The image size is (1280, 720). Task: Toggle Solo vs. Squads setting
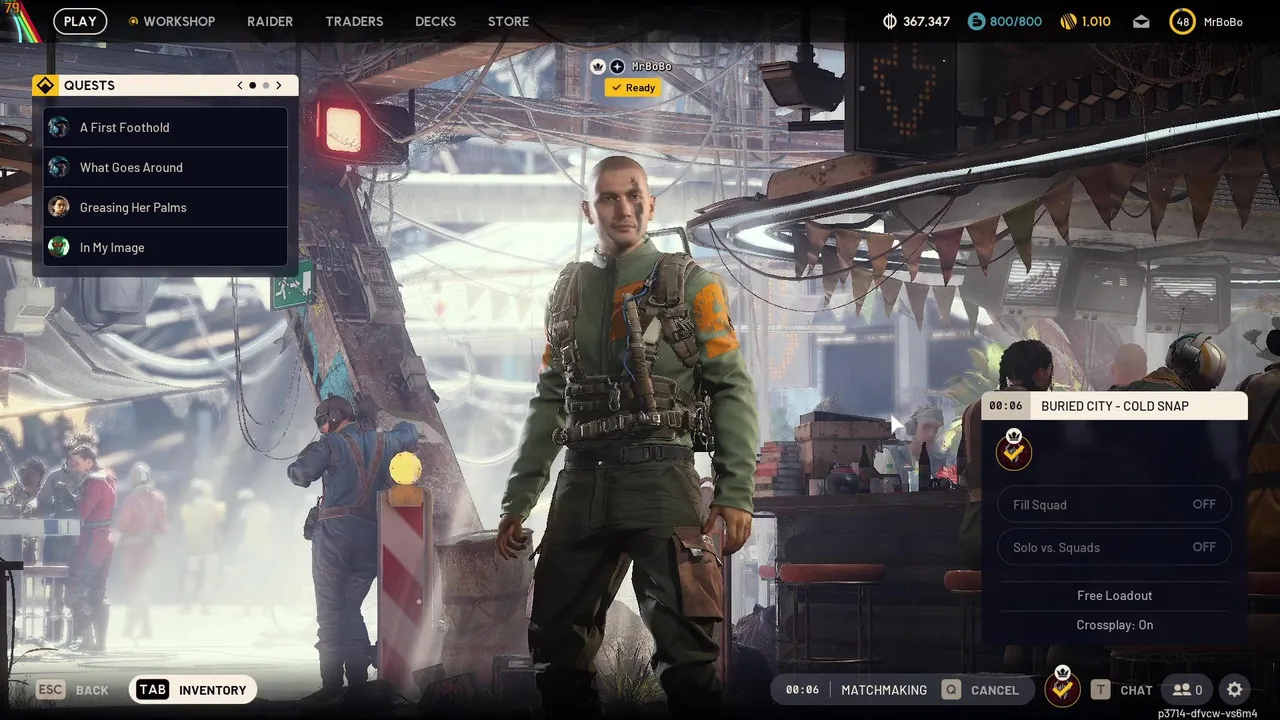pyautogui.click(x=1114, y=547)
